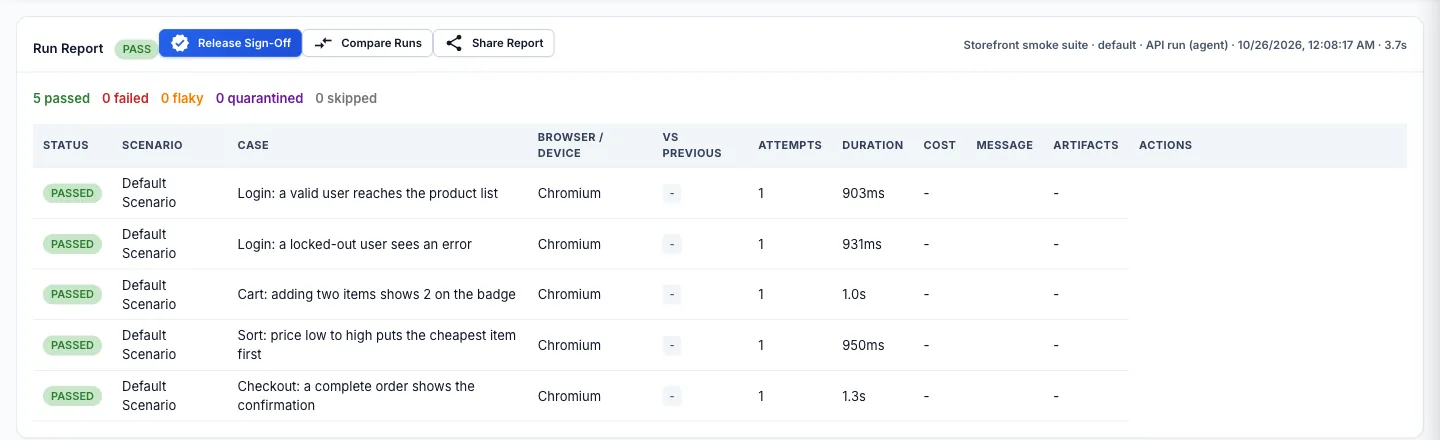Screen dimensions: 1440x440
Task: Click the COST column header
Action: click(940, 145)
